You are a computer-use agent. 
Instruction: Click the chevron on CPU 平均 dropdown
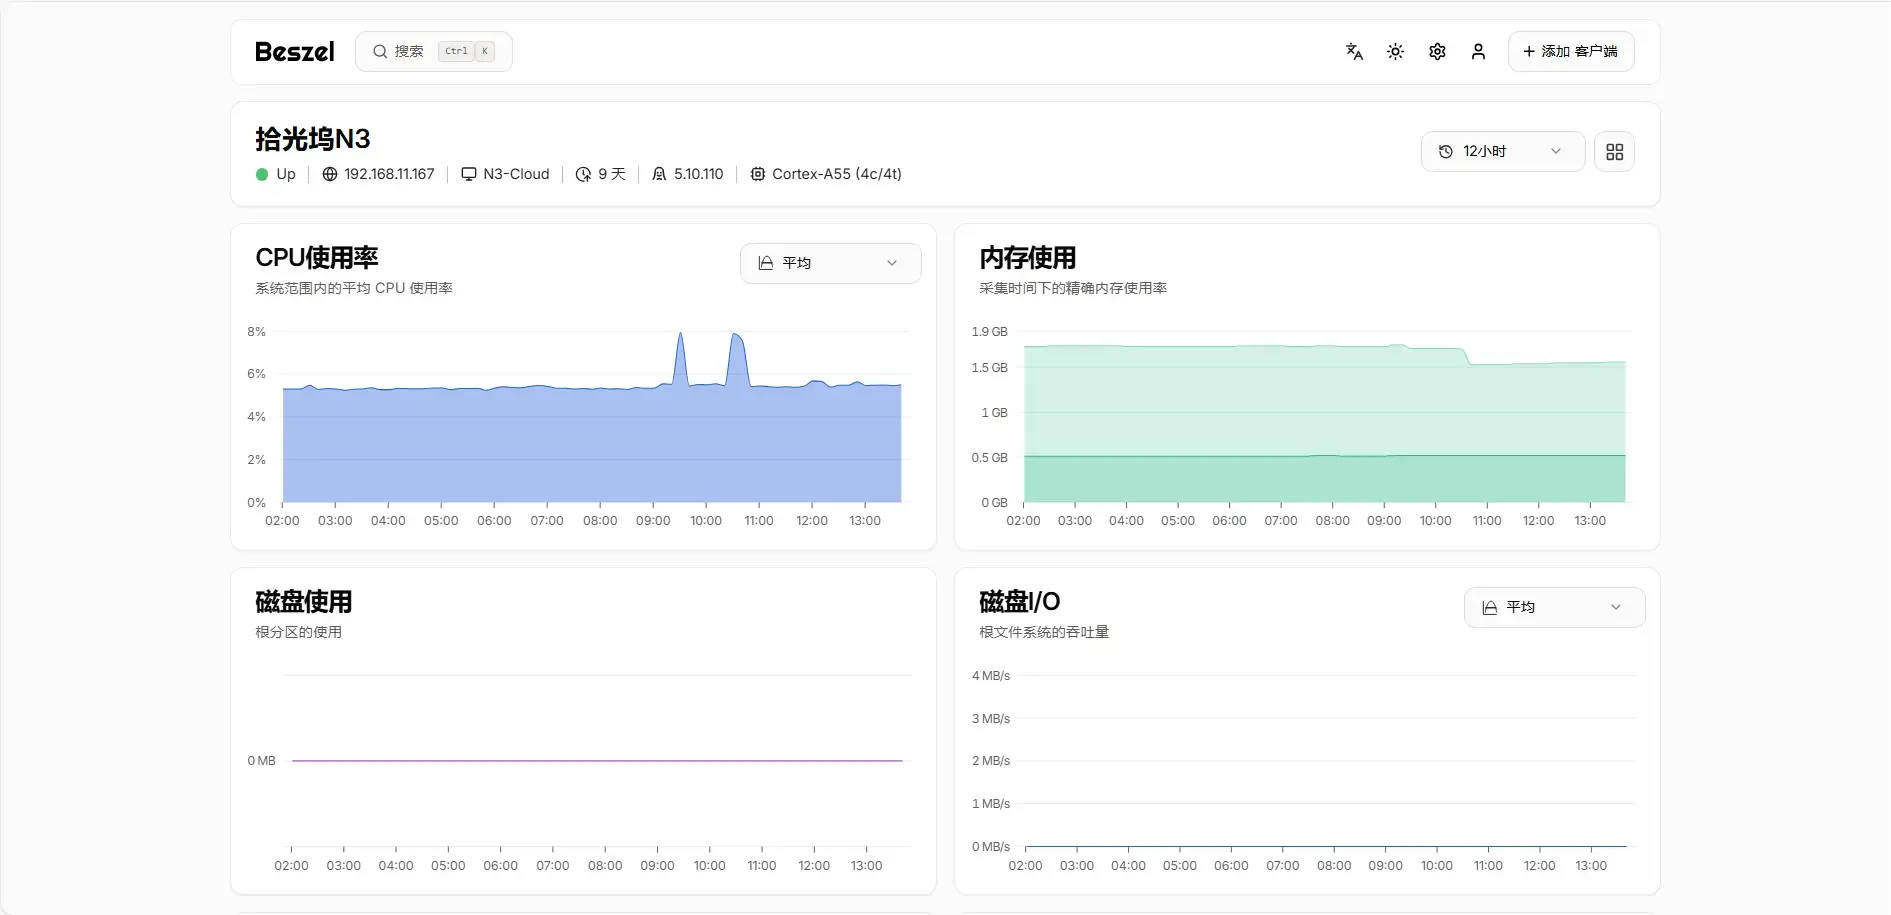(892, 263)
